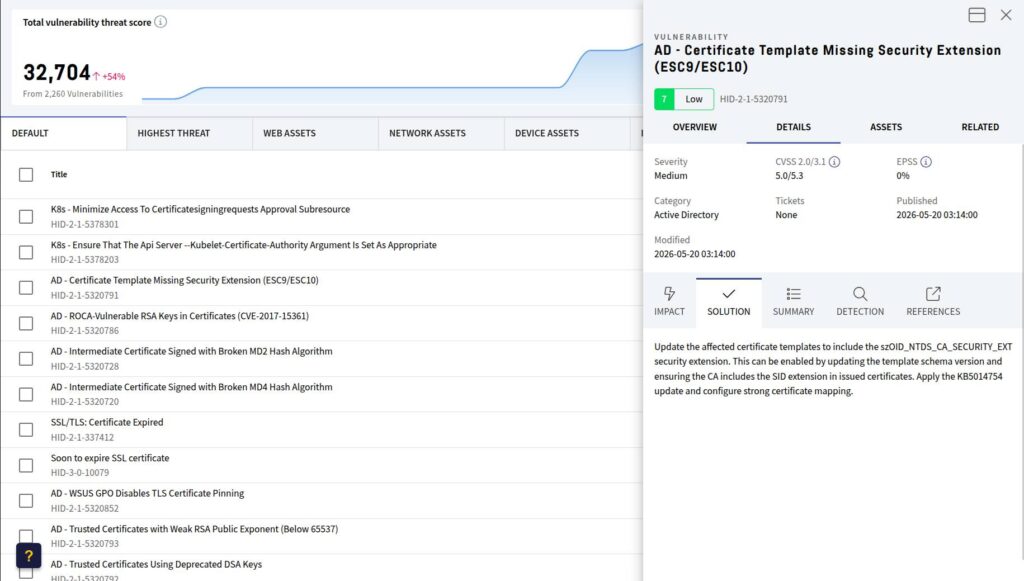
Task: Select the Solution checkmark icon
Action: click(729, 294)
